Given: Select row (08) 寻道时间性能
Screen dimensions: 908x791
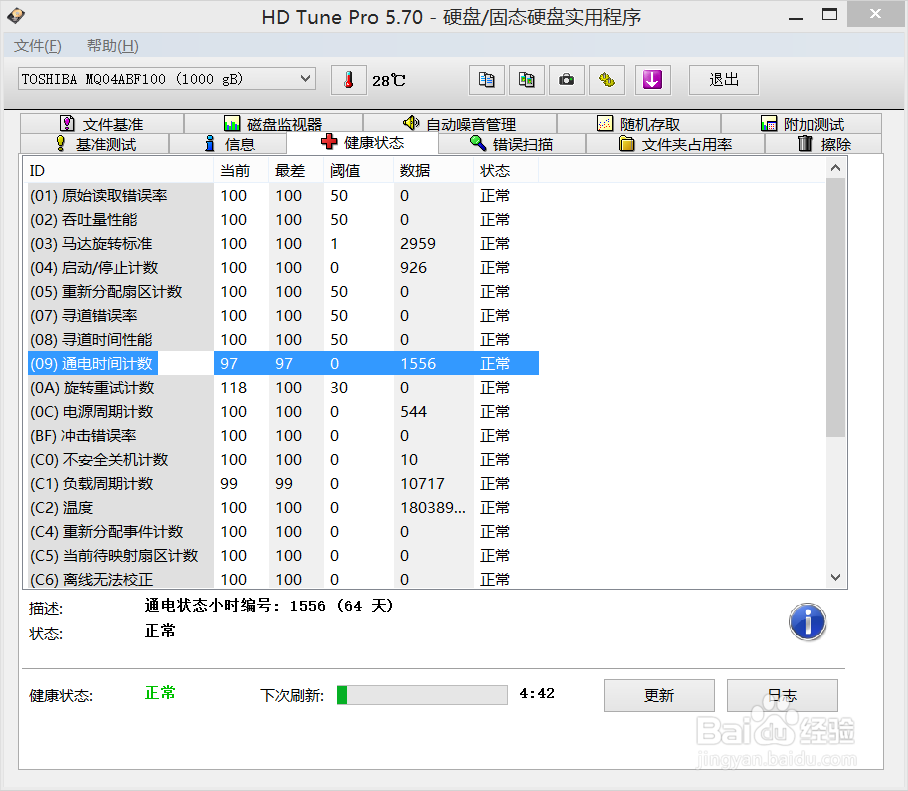Looking at the screenshot, I should point(283,339).
